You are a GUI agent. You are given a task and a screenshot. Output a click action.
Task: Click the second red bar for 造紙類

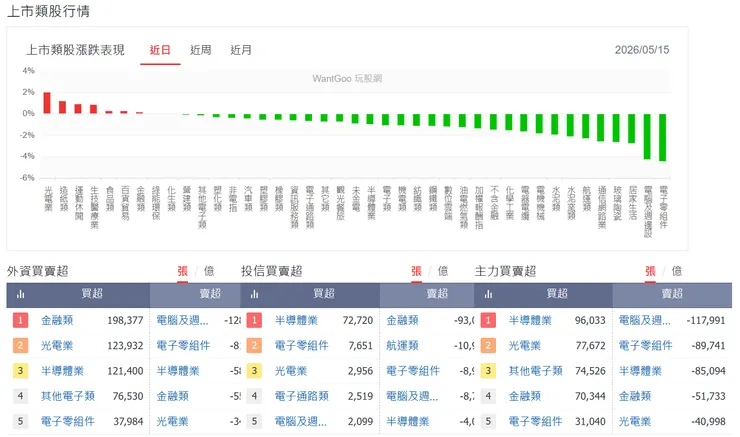pos(62,107)
